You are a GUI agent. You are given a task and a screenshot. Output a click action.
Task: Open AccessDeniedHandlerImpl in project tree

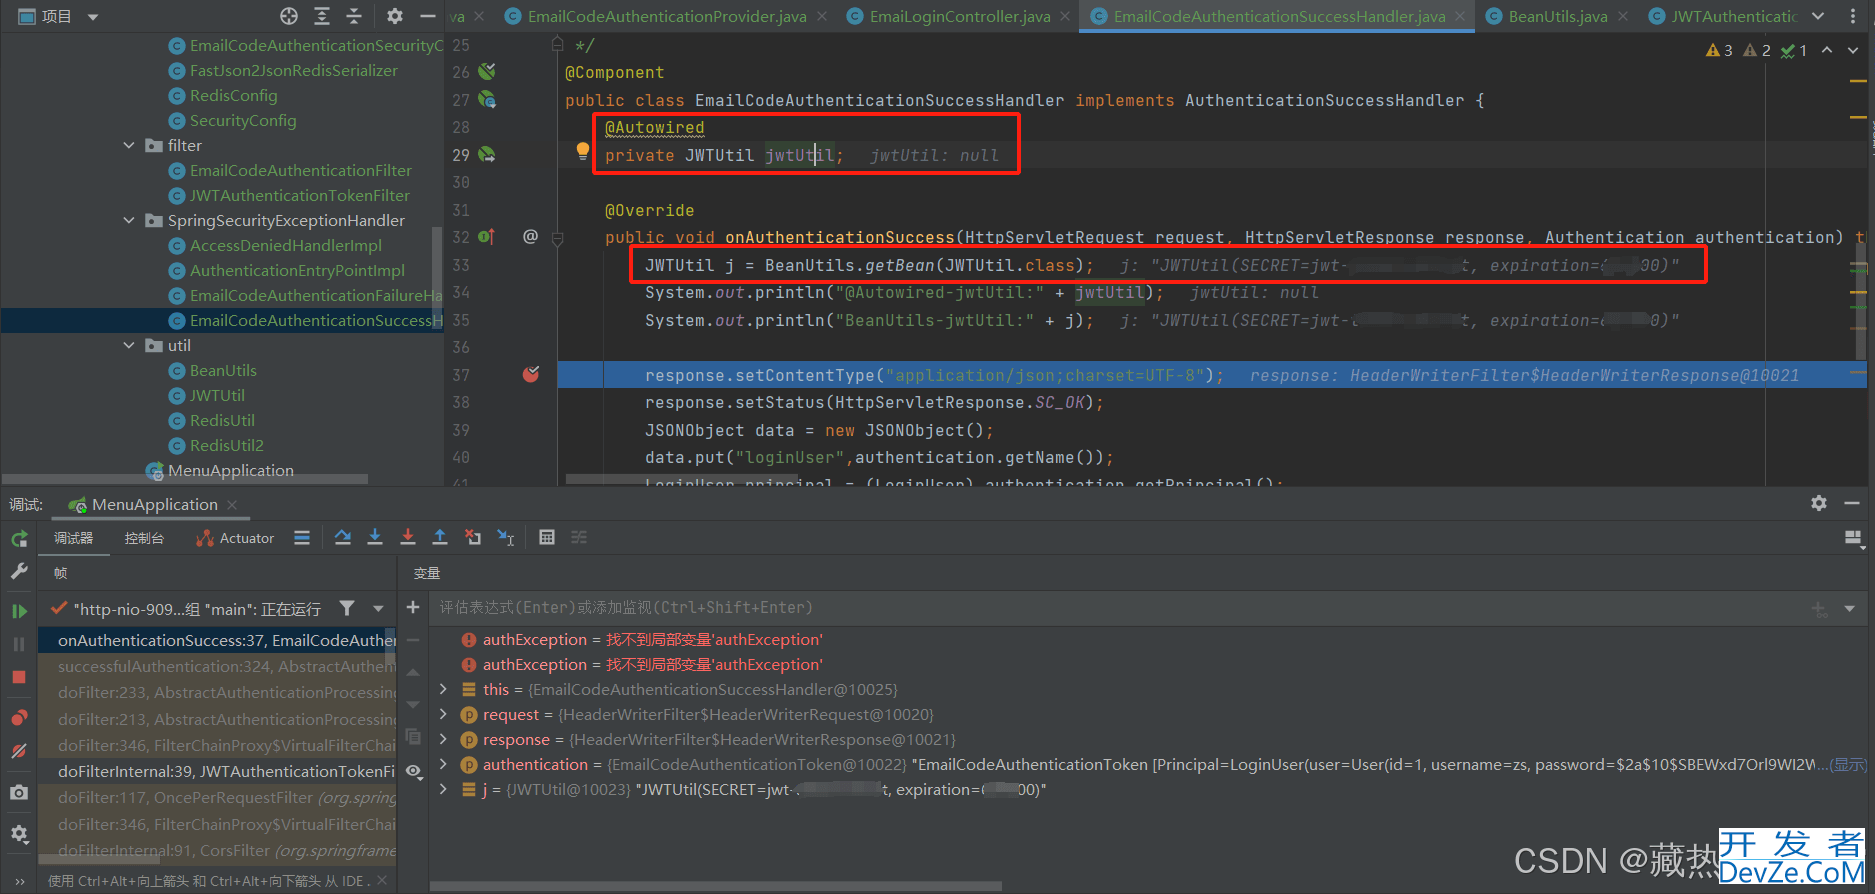[286, 245]
